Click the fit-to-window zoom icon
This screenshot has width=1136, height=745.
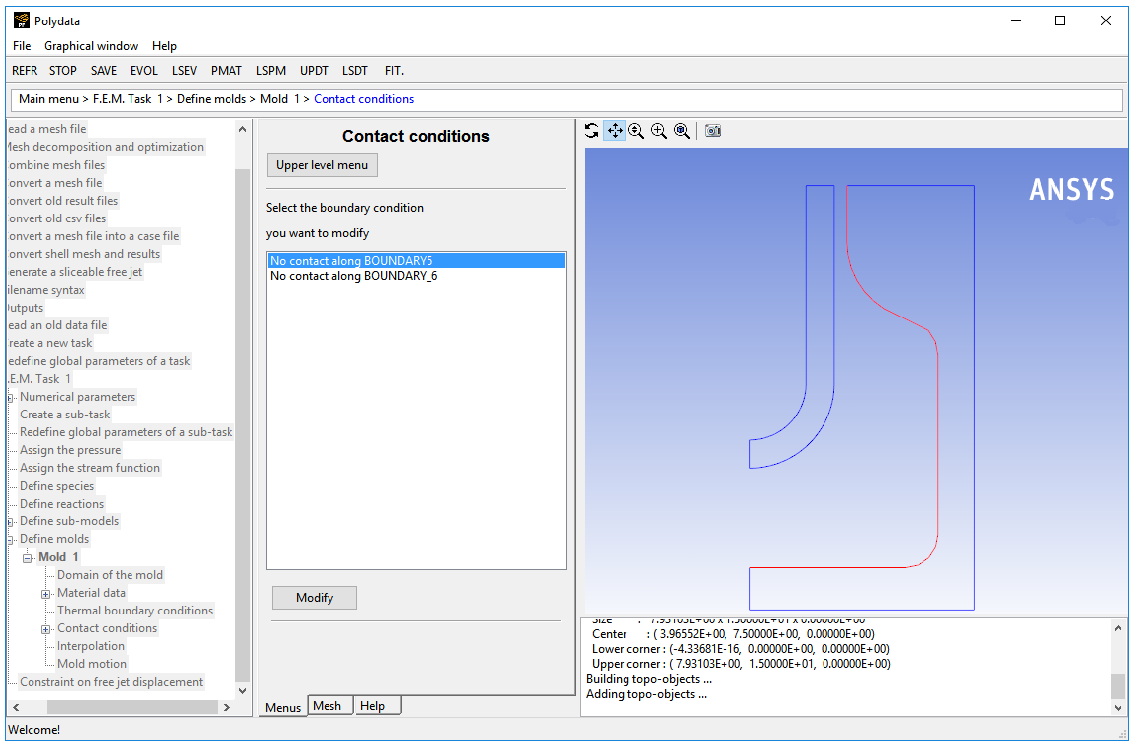(x=682, y=130)
